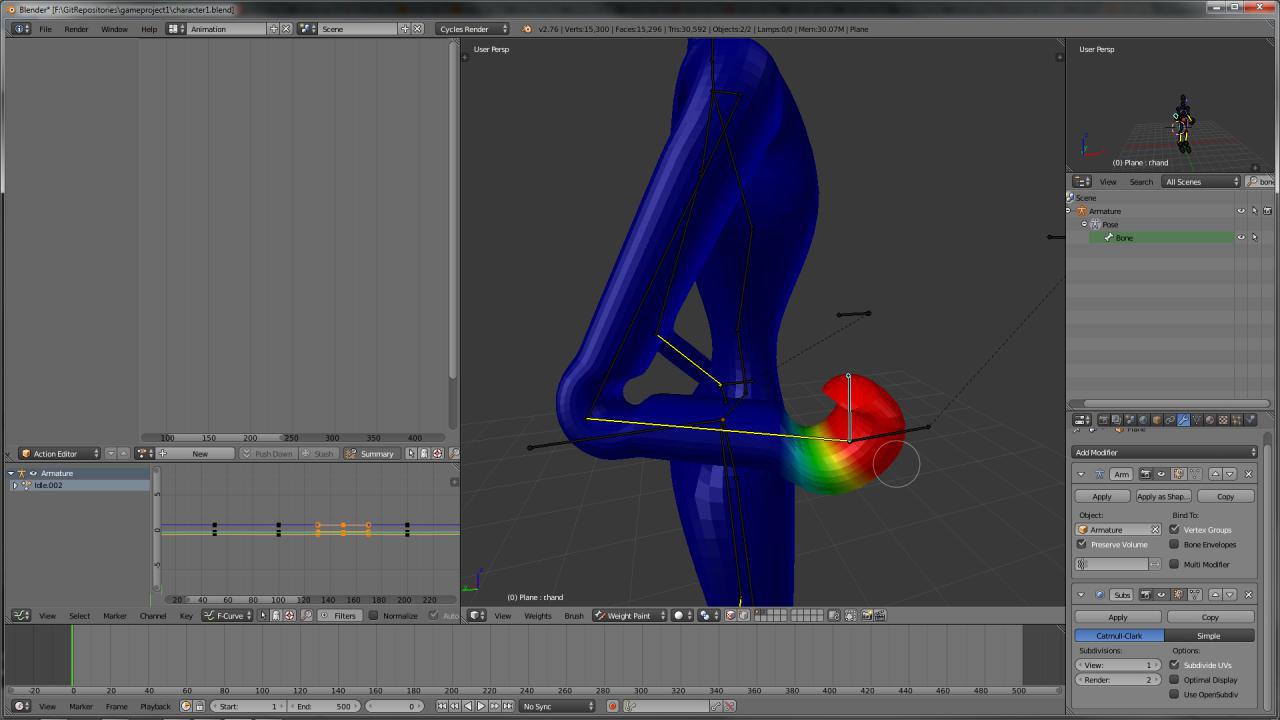Click the record auto-keyframe button

pyautogui.click(x=613, y=707)
